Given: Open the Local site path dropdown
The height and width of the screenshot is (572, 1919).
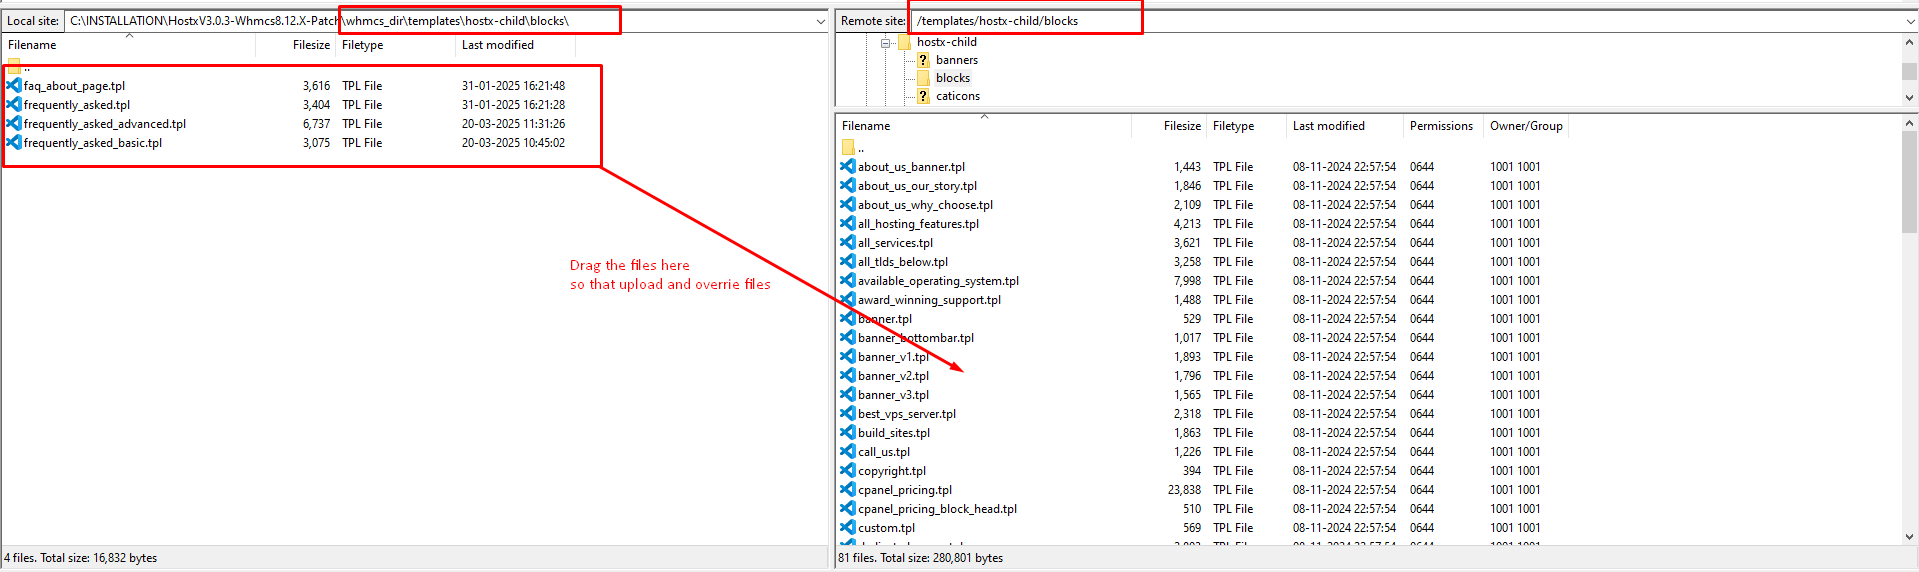Looking at the screenshot, I should tap(820, 21).
